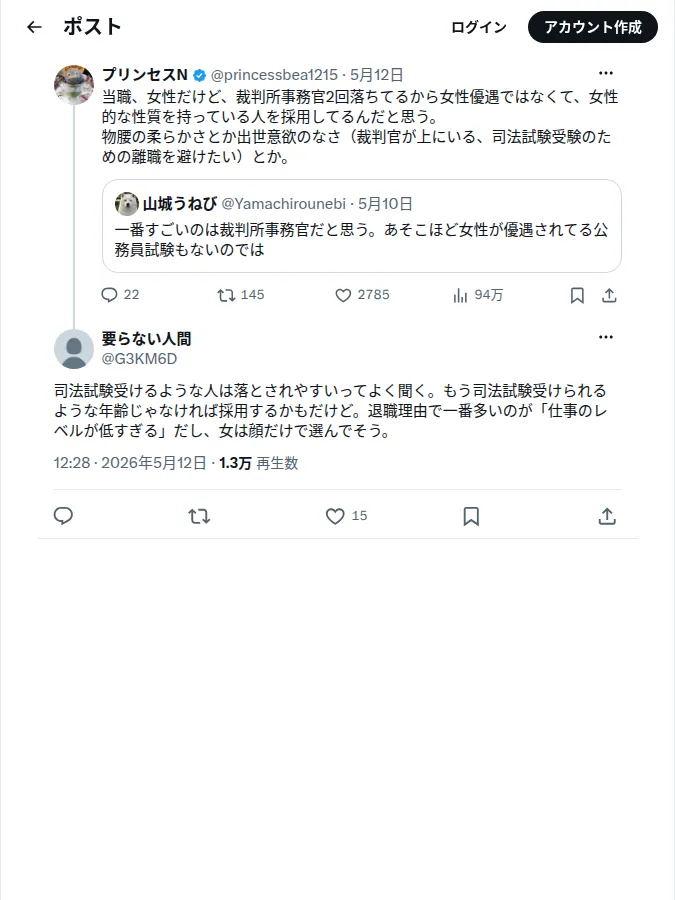Click the ログイン button
Viewport: 675px width, 900px height.
[x=479, y=27]
